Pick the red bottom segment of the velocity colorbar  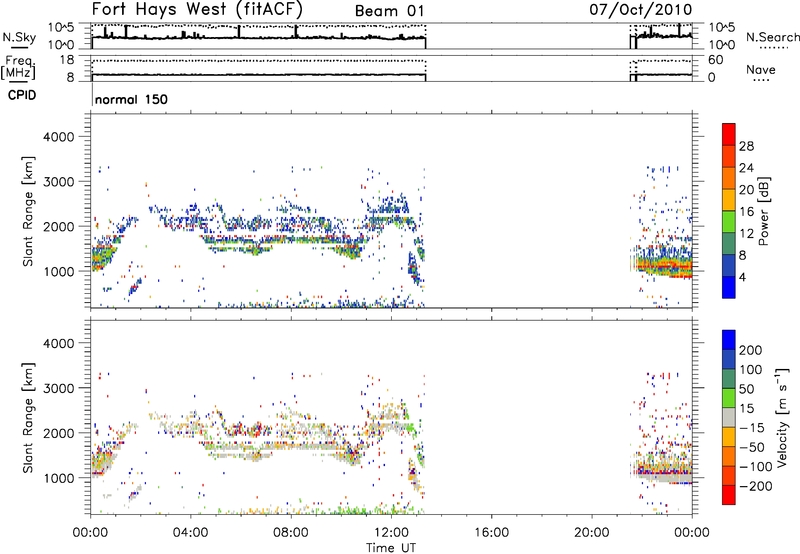coord(729,495)
